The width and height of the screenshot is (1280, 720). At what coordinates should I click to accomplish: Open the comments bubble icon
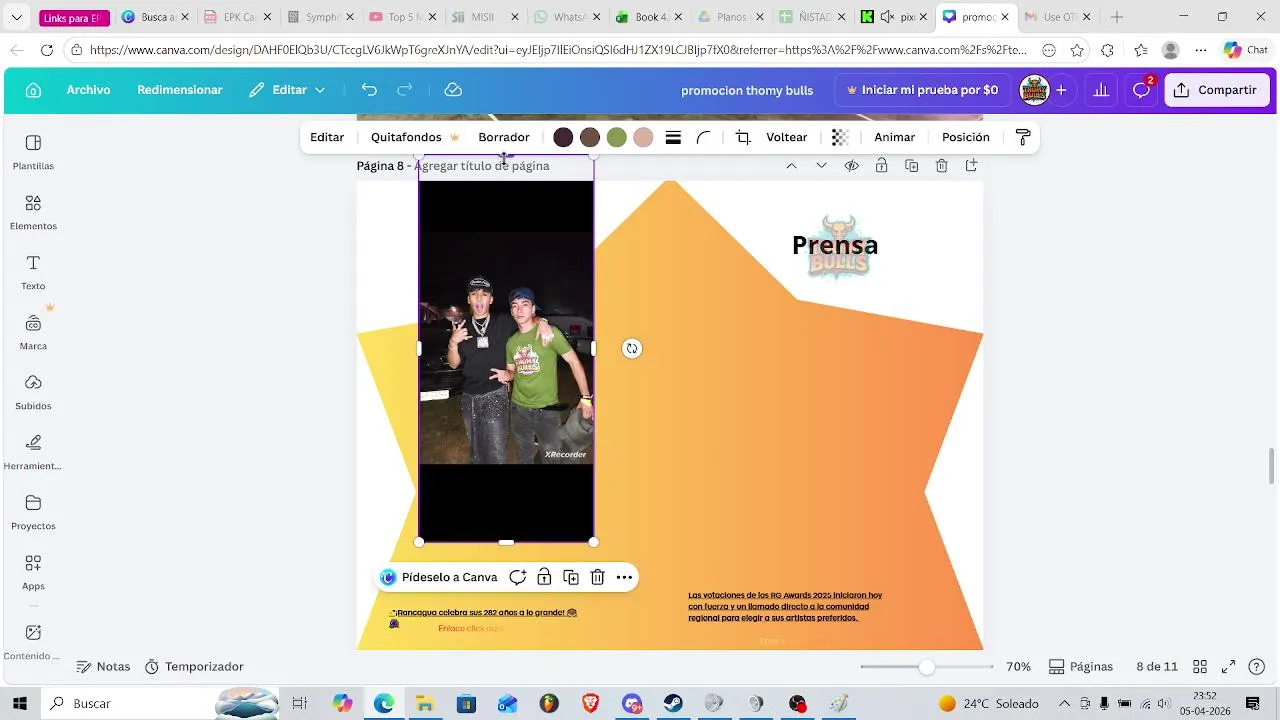click(x=1141, y=90)
